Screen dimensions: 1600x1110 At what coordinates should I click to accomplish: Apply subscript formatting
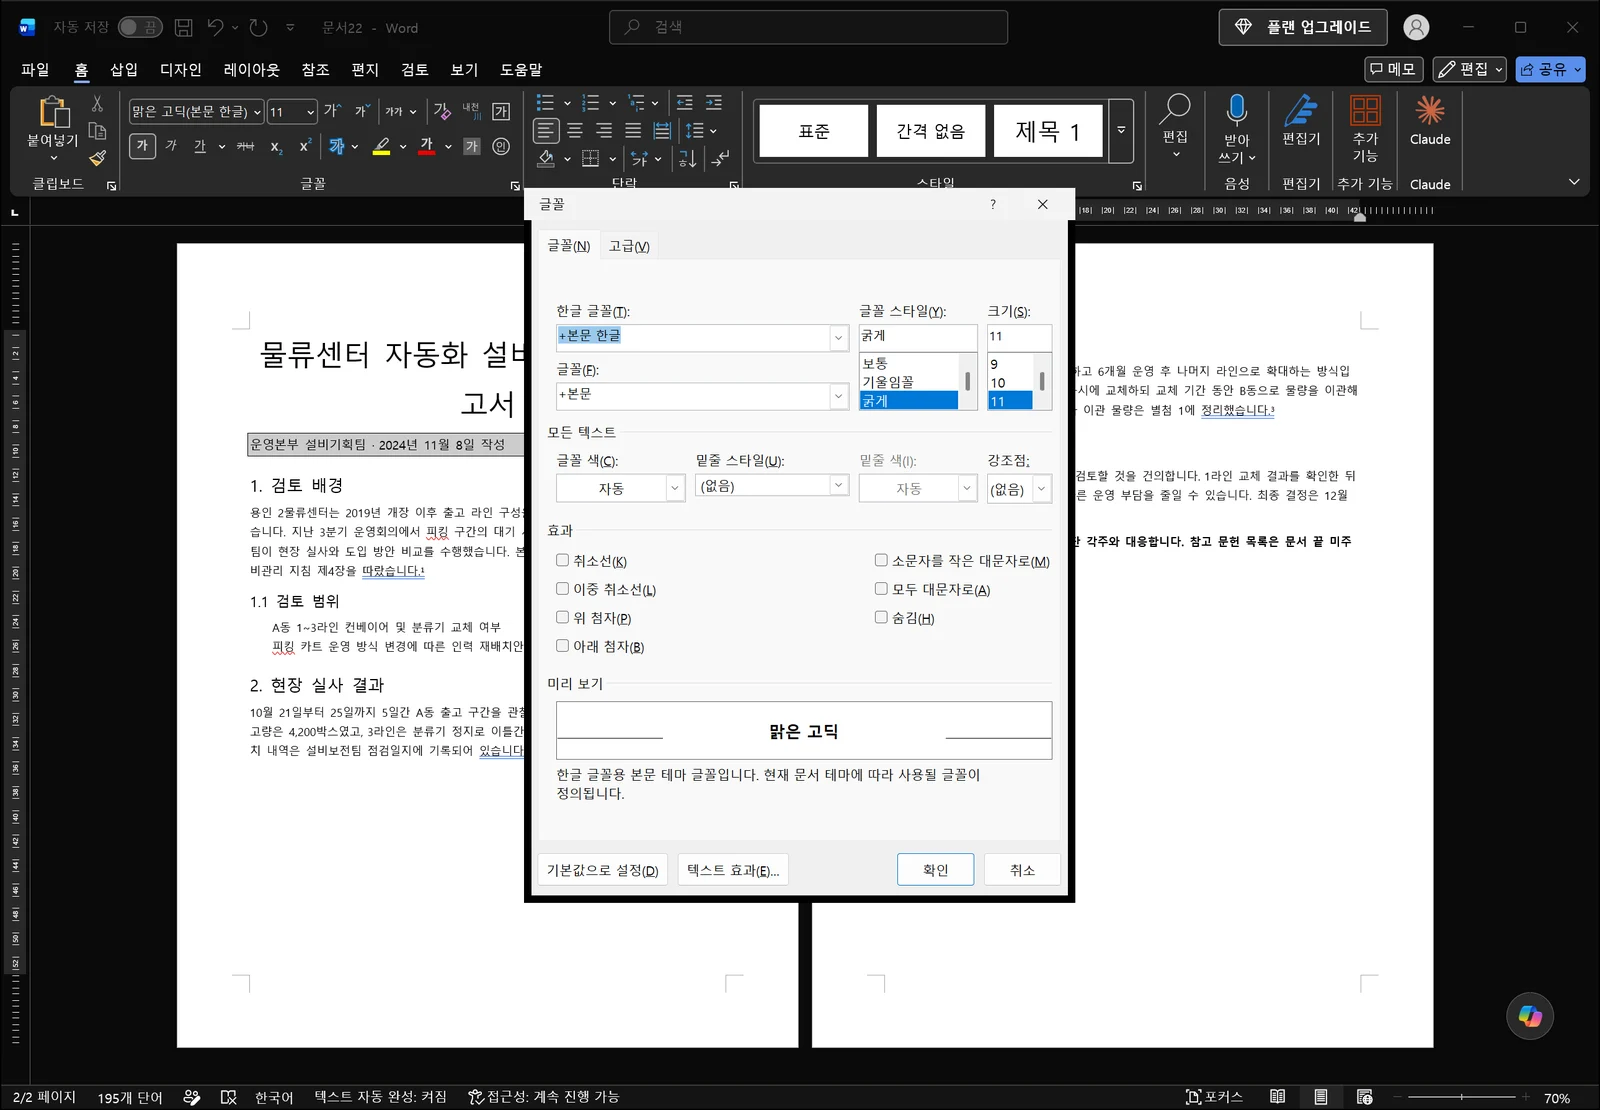(276, 147)
